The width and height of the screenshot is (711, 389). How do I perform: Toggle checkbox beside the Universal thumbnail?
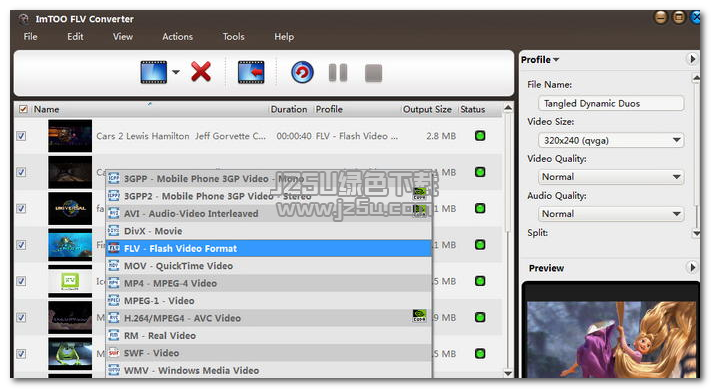point(21,209)
